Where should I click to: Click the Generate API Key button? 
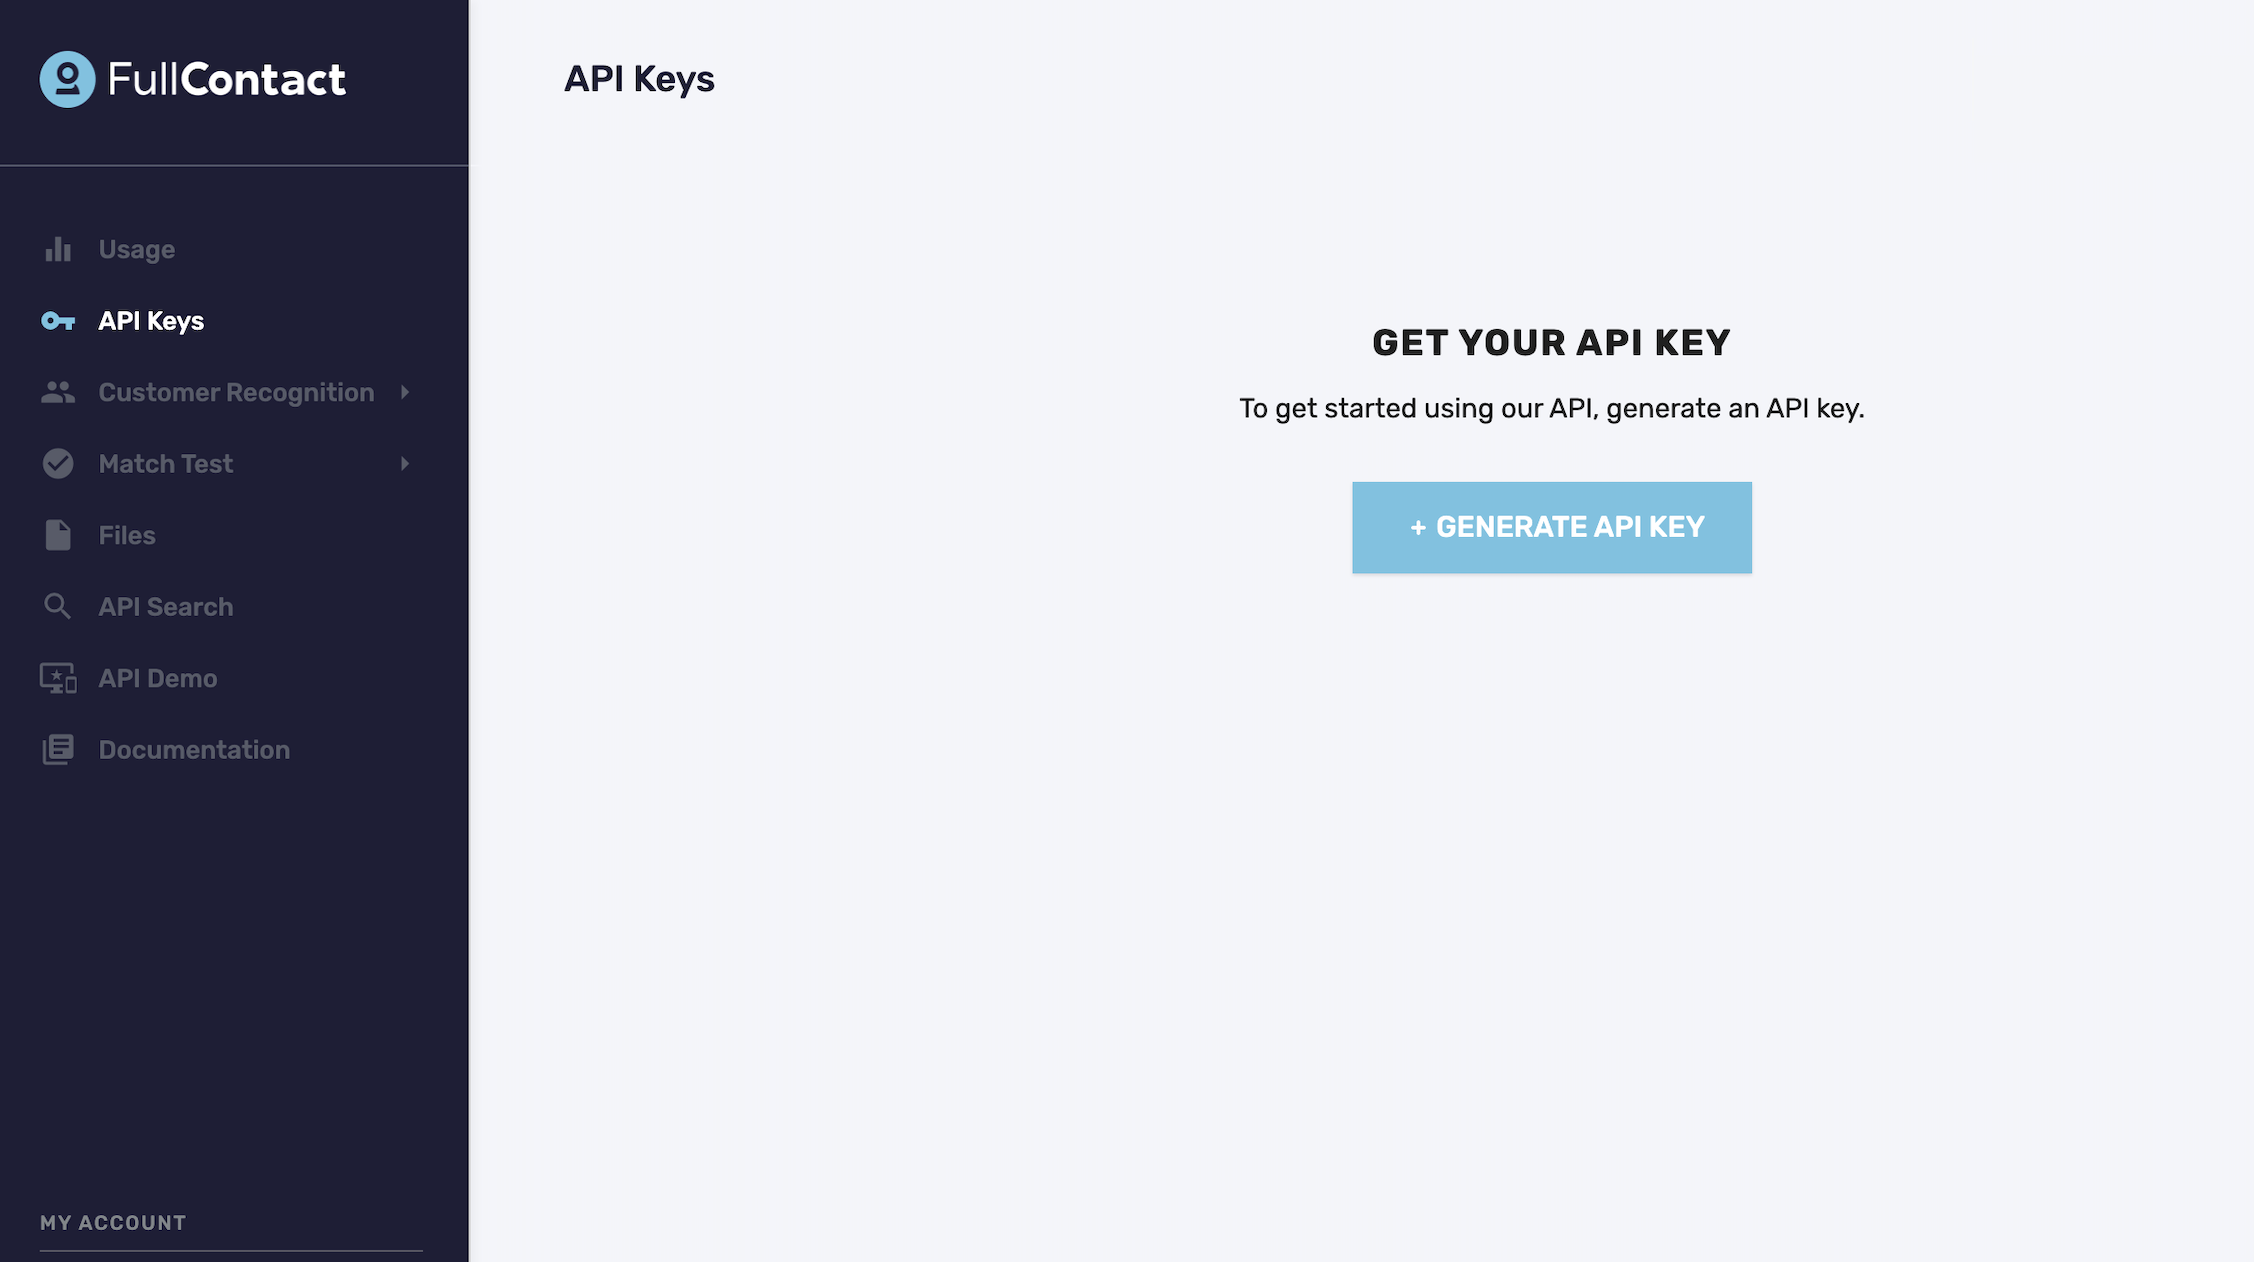pyautogui.click(x=1551, y=526)
